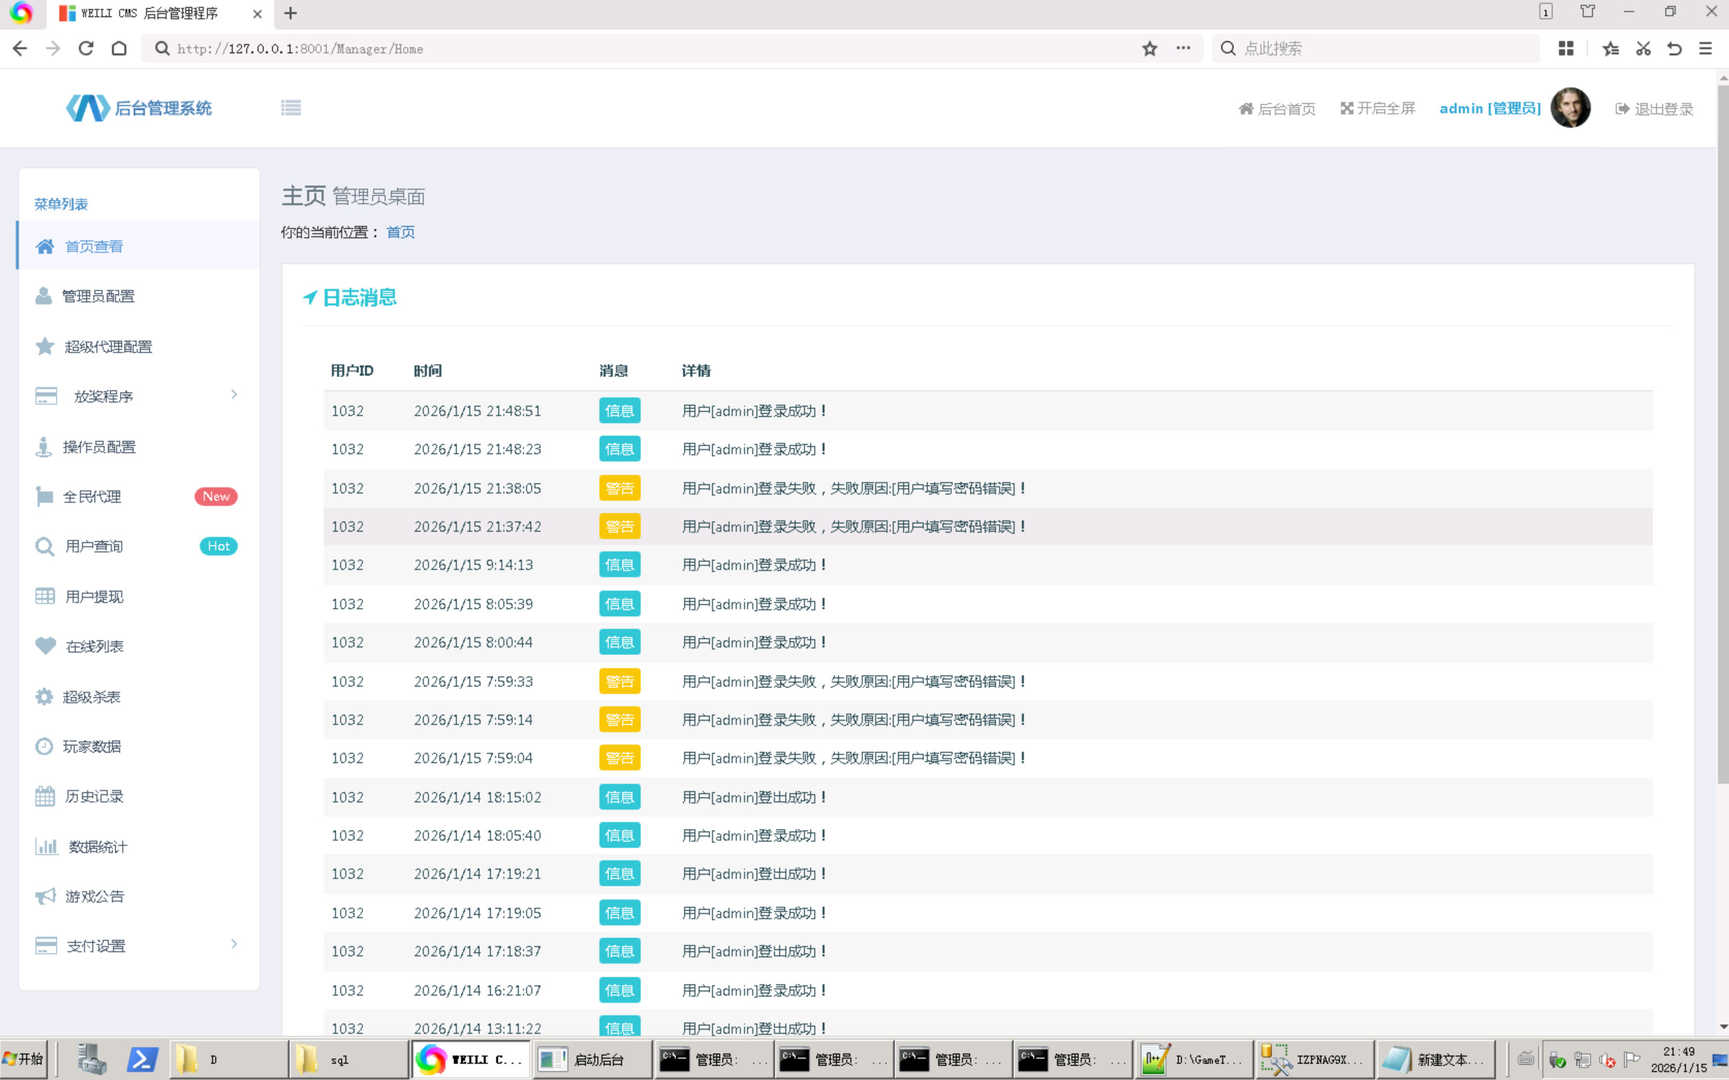Click the admin user avatar
This screenshot has width=1729, height=1080.
pos(1569,108)
